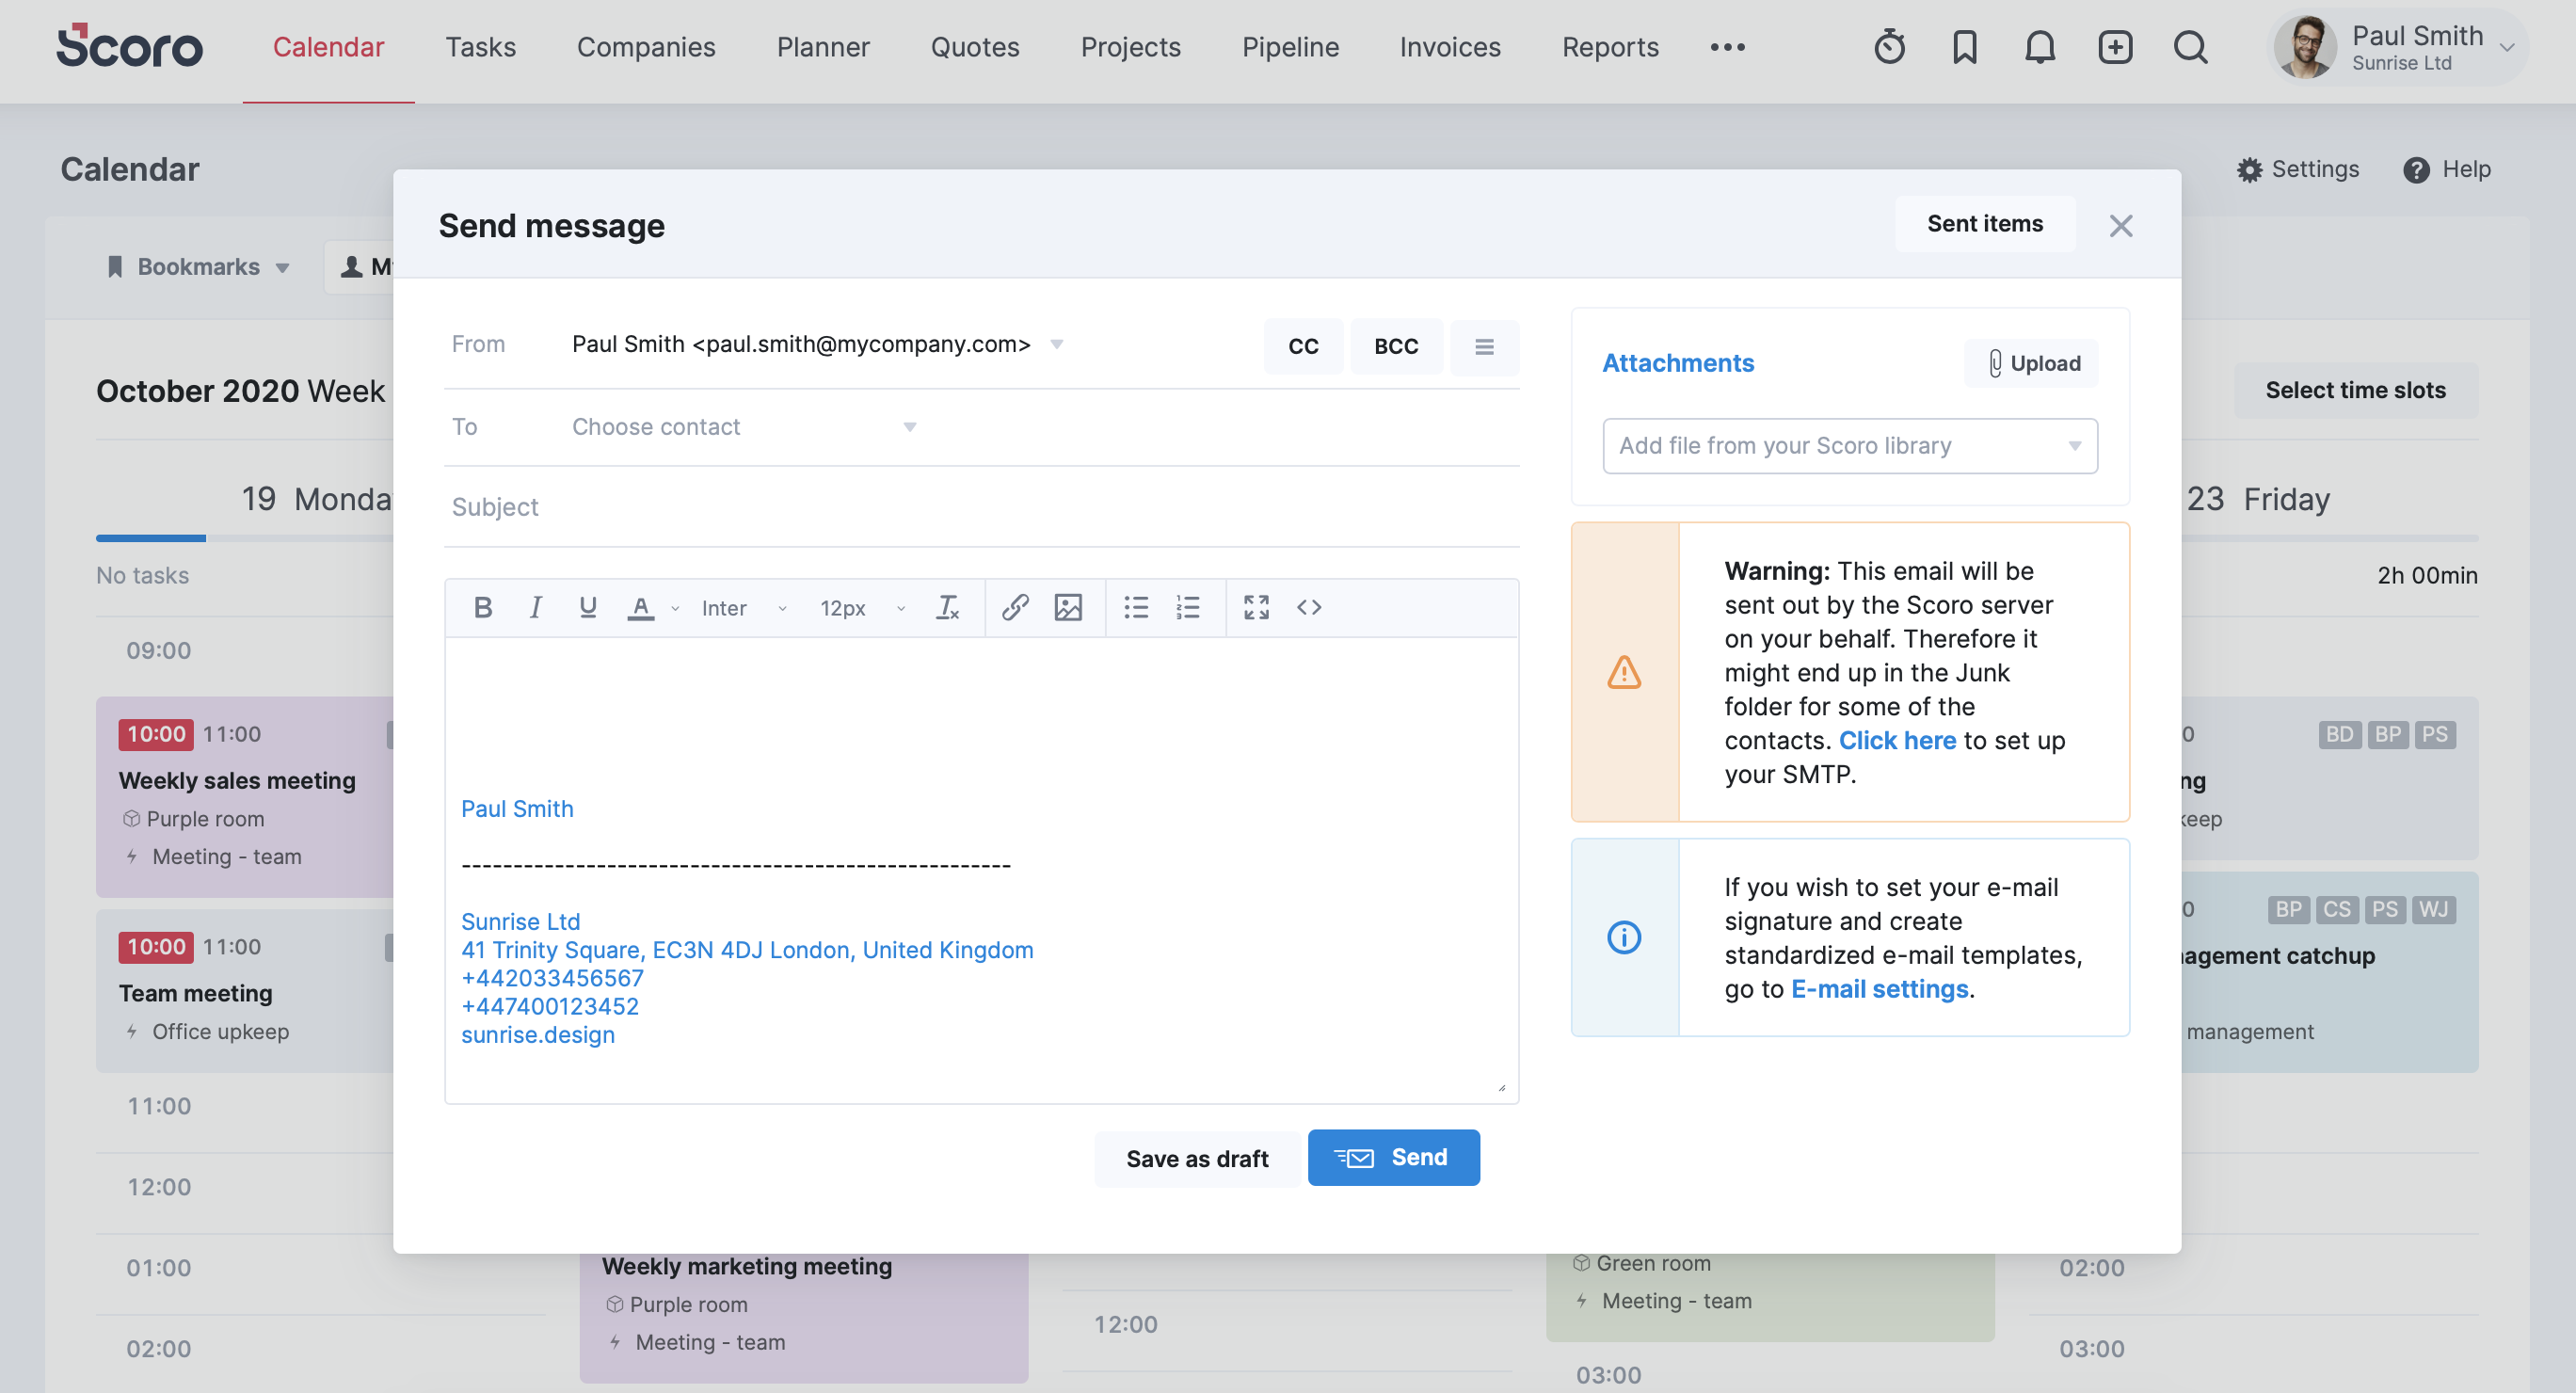Click the warning triangle icon
Viewport: 2576px width, 1393px height.
point(1624,672)
